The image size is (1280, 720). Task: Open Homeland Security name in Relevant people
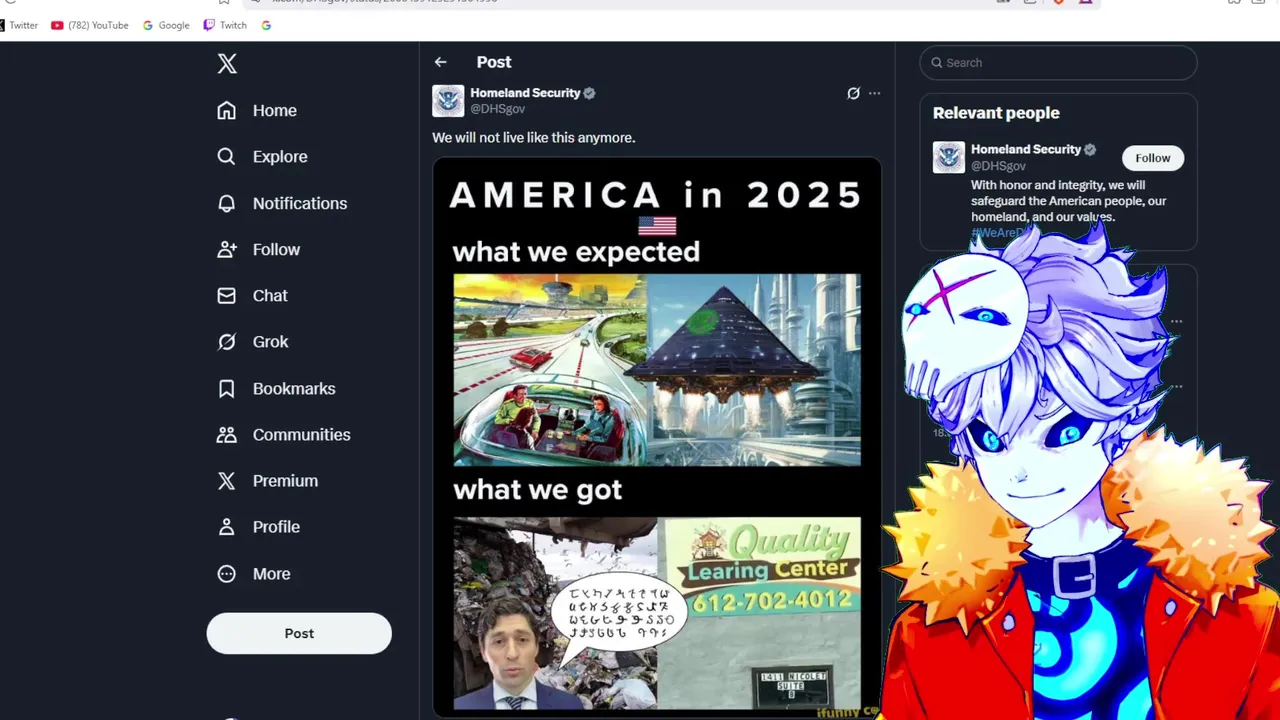(1026, 150)
